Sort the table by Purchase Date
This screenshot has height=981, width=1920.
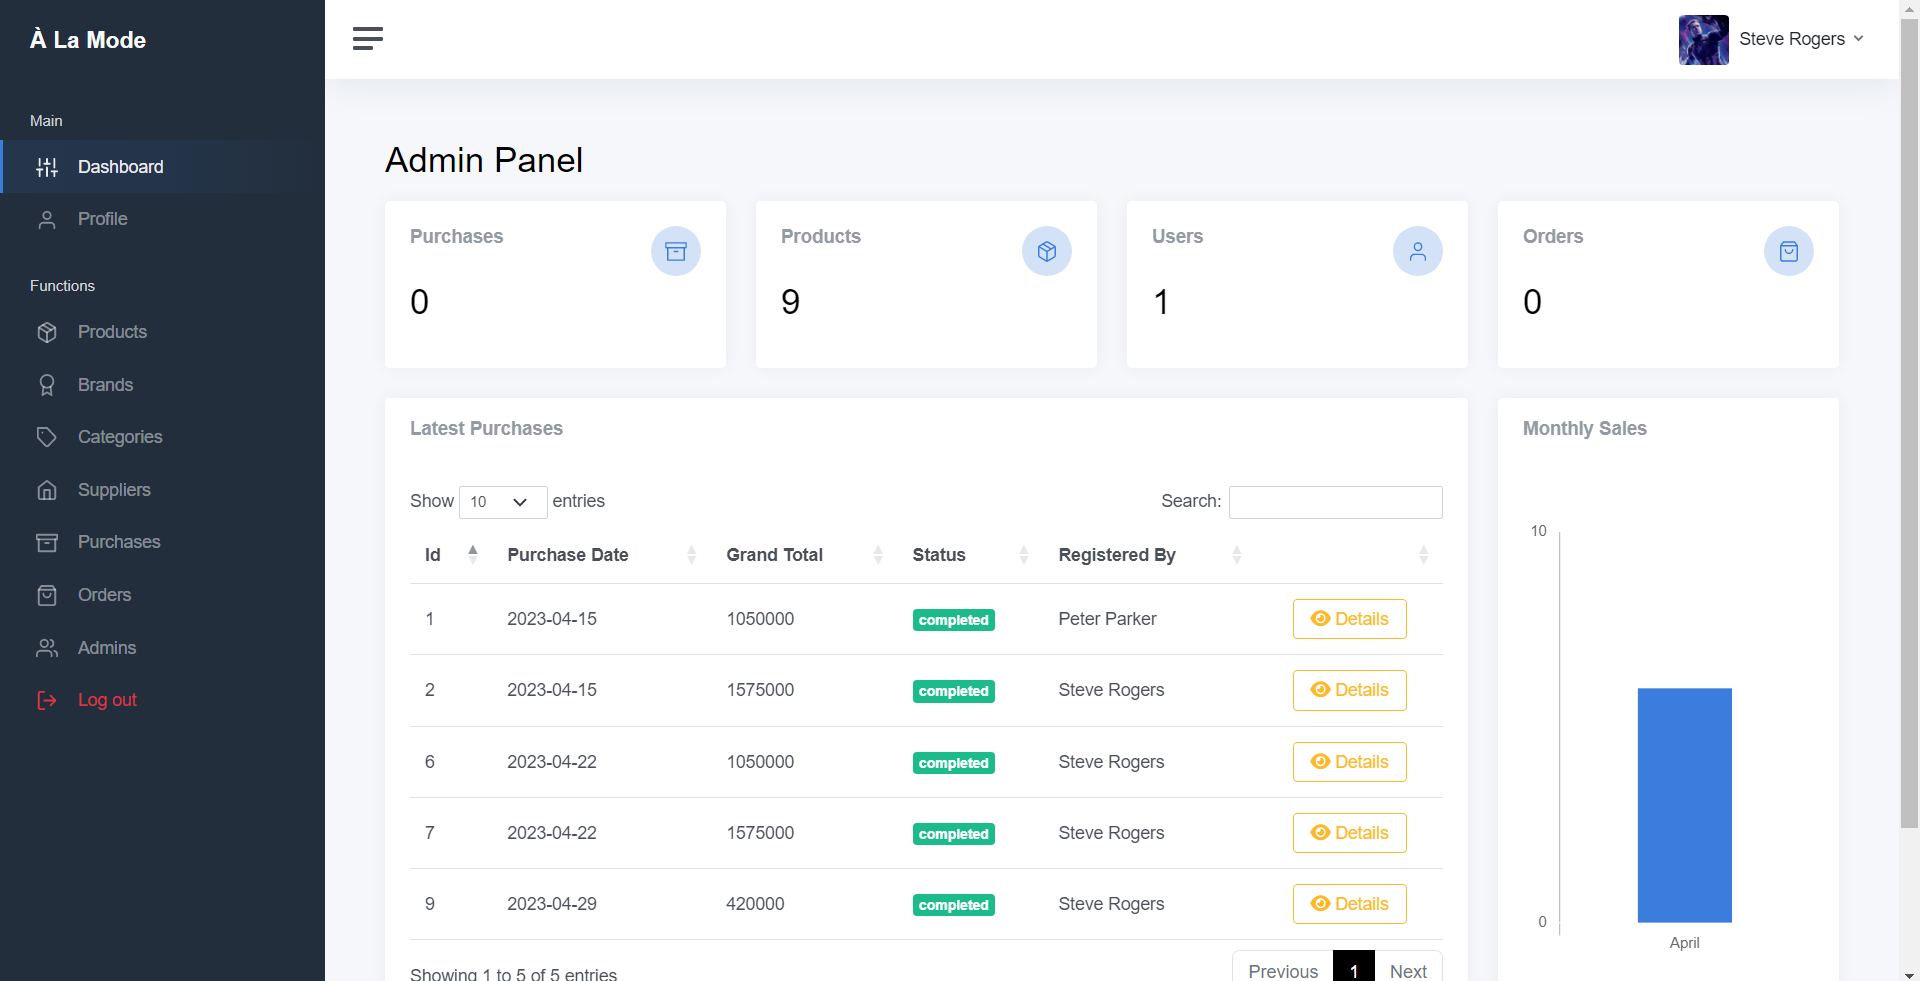691,555
